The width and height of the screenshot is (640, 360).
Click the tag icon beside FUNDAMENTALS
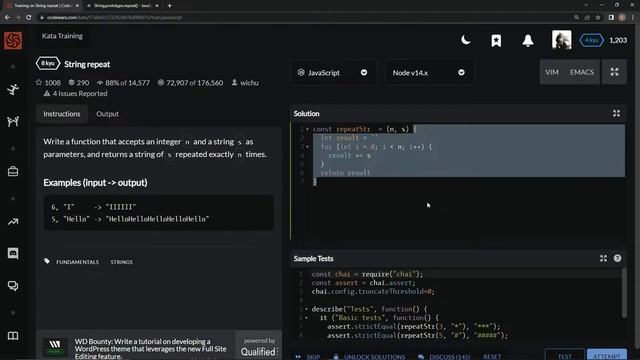click(47, 261)
